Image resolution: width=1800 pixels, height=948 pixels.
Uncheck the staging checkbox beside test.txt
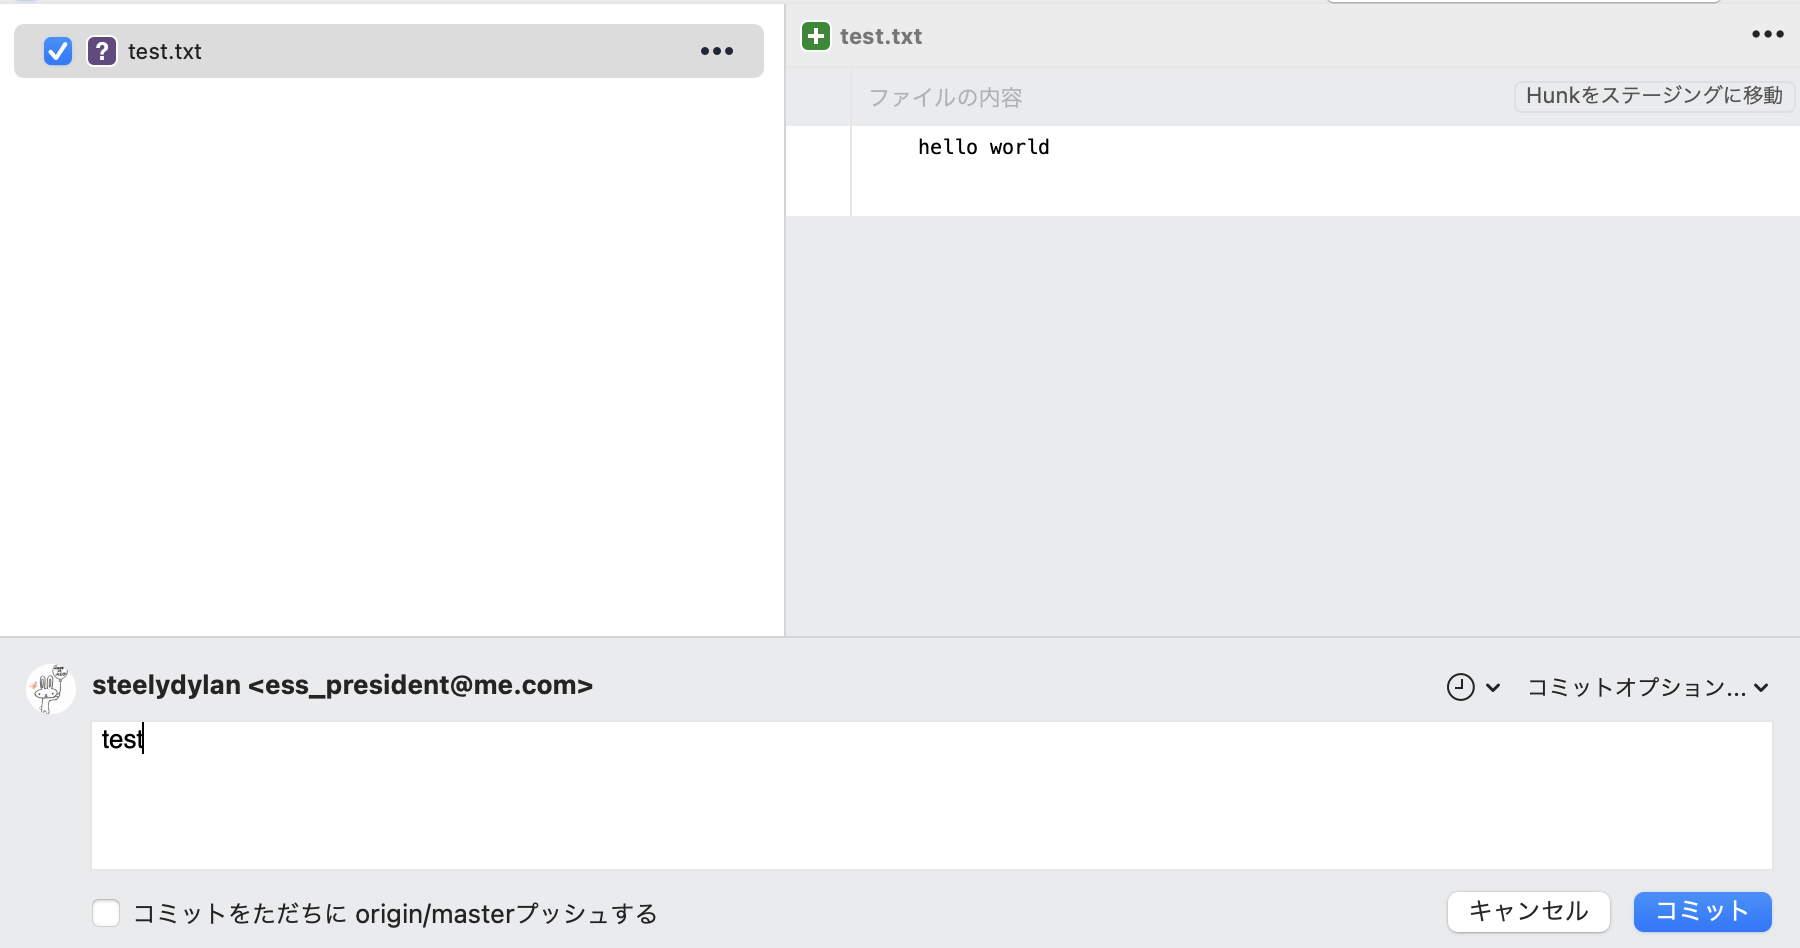57,51
